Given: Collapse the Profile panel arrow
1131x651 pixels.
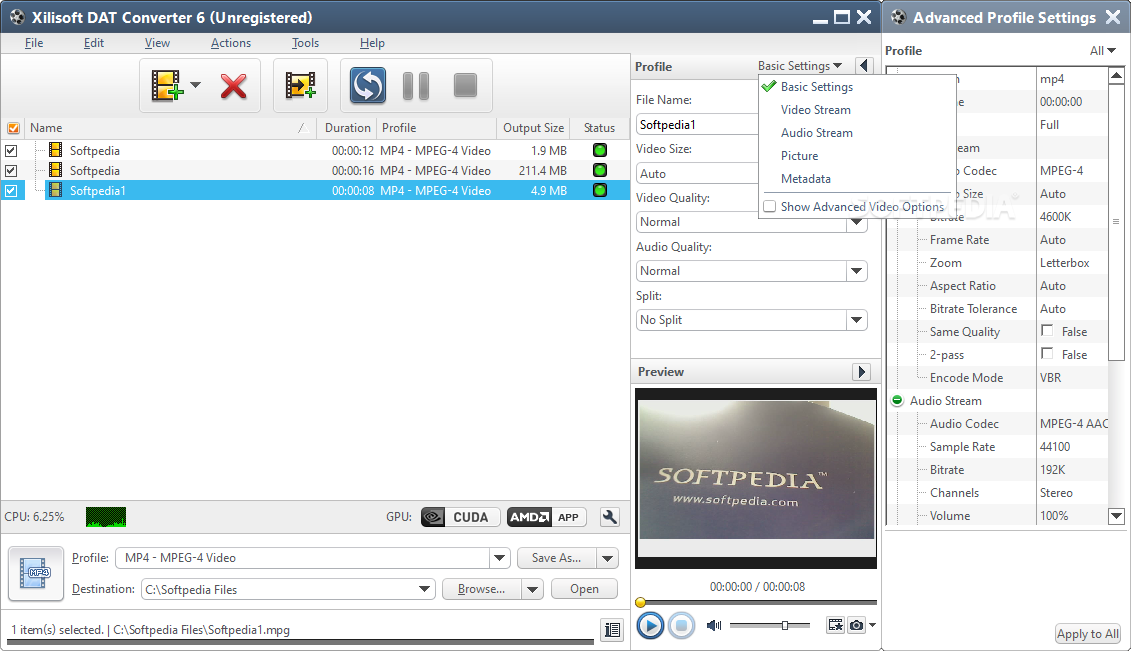Looking at the screenshot, I should 863,66.
